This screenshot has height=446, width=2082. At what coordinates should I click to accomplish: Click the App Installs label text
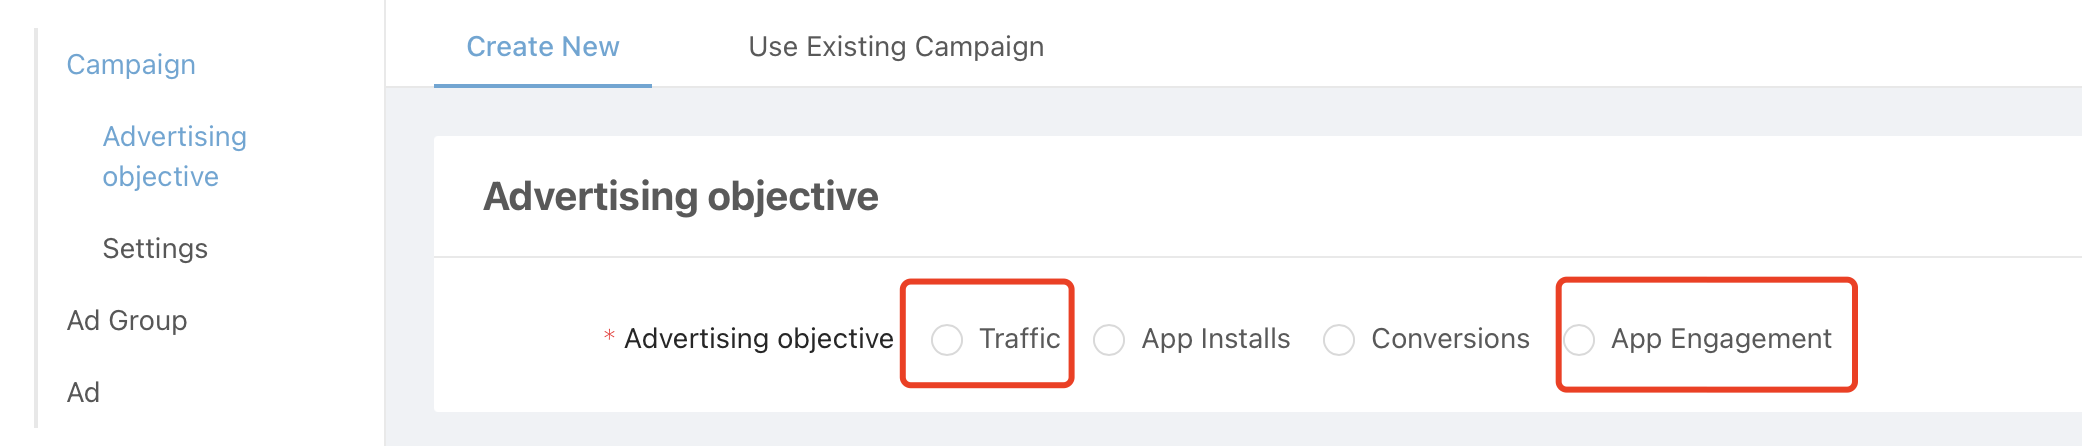(x=1215, y=339)
